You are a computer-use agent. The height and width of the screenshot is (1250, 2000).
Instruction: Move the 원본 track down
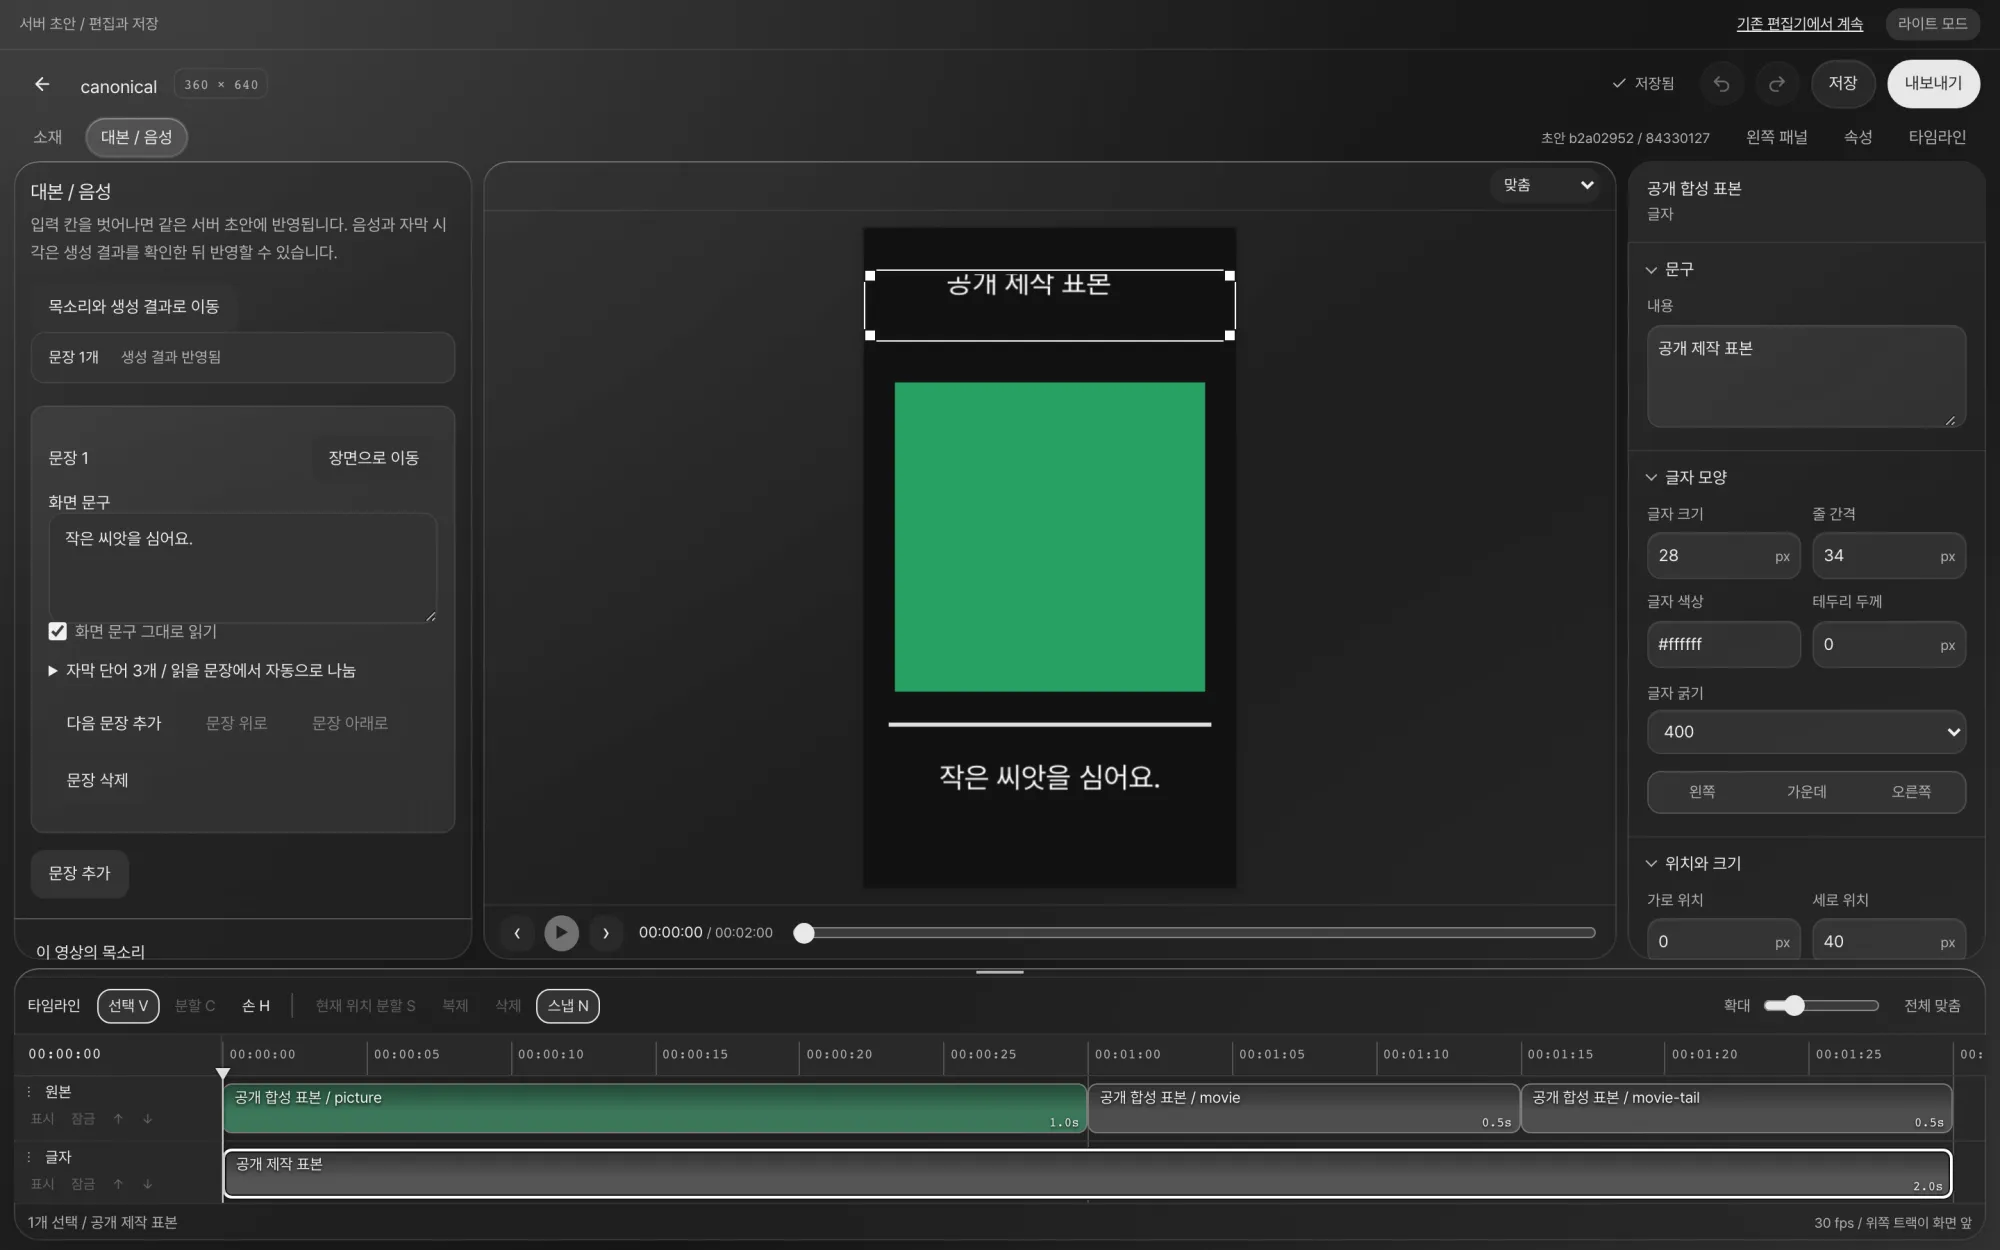[147, 1119]
